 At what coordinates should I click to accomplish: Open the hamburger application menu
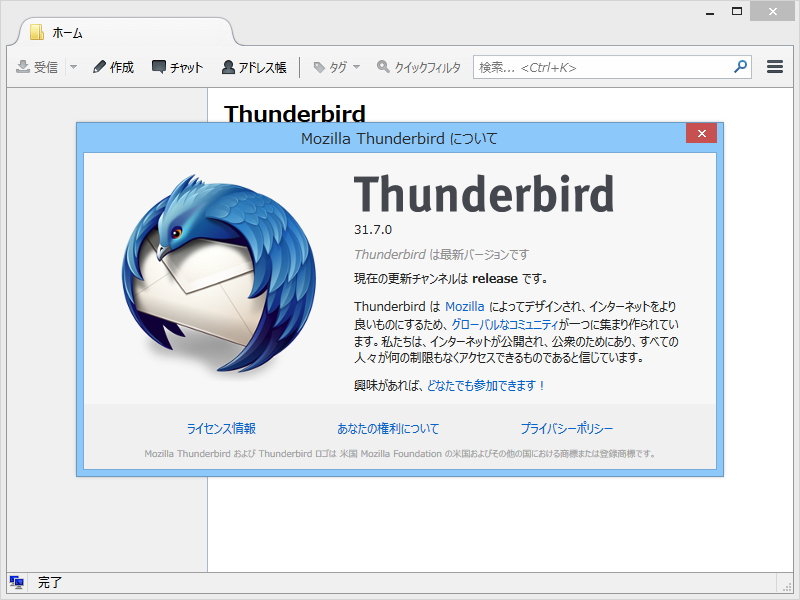774,66
